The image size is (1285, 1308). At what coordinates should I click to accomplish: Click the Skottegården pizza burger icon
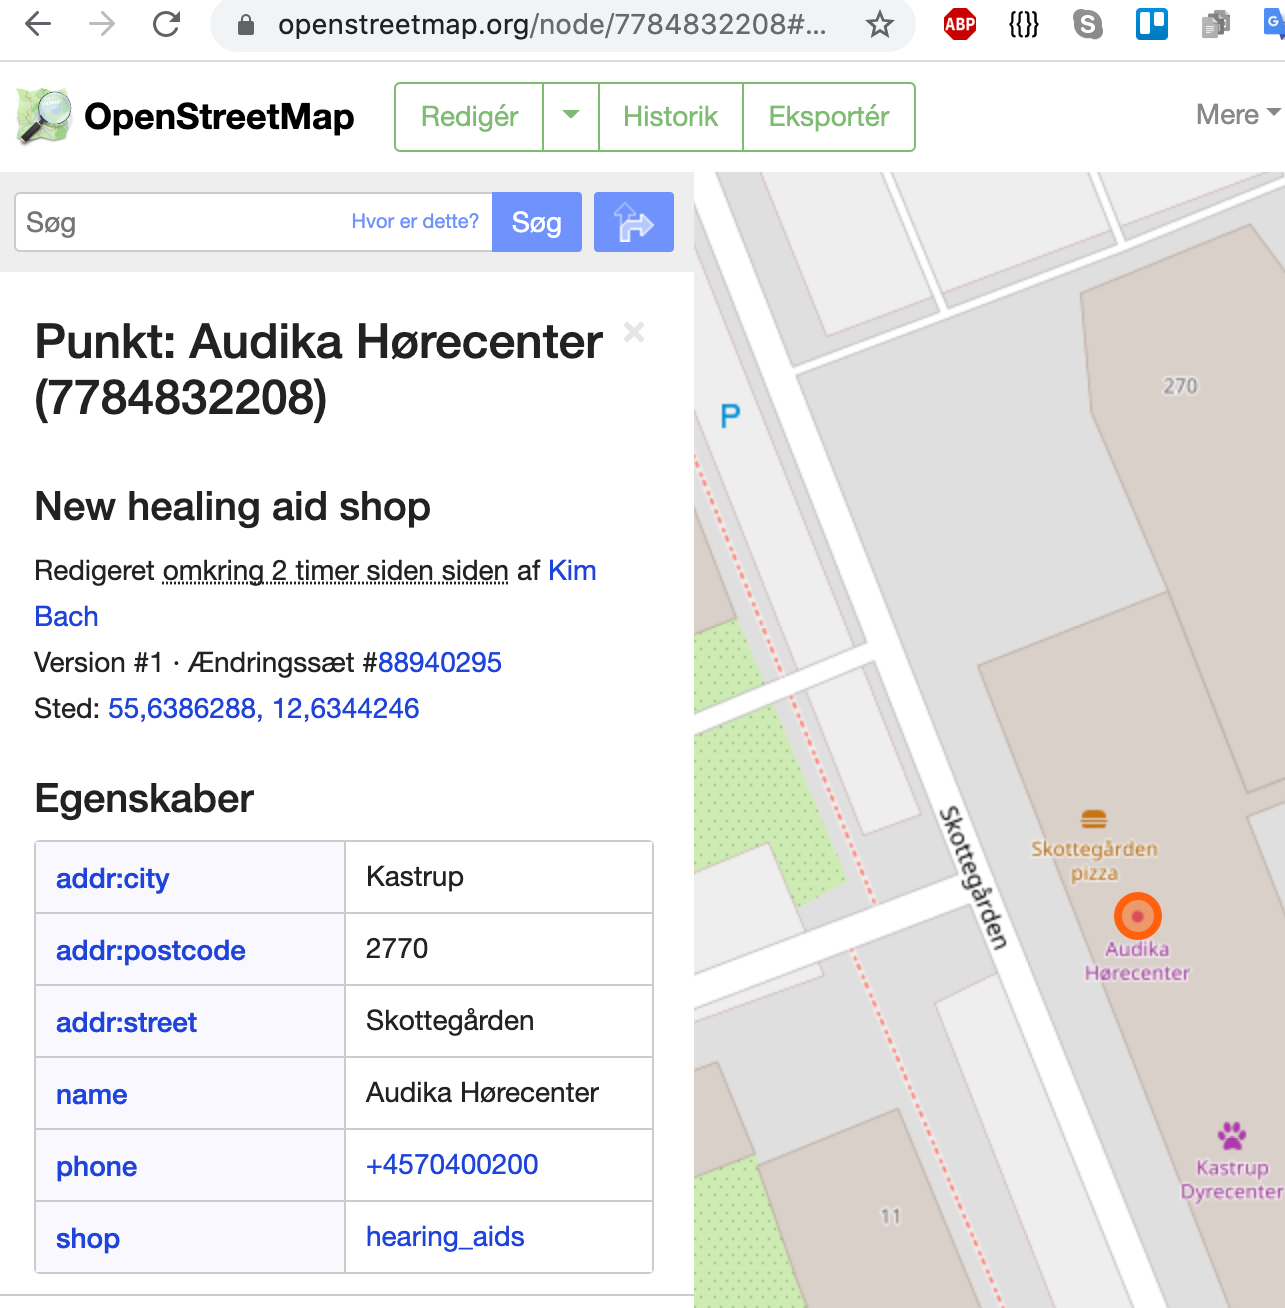point(1094,820)
